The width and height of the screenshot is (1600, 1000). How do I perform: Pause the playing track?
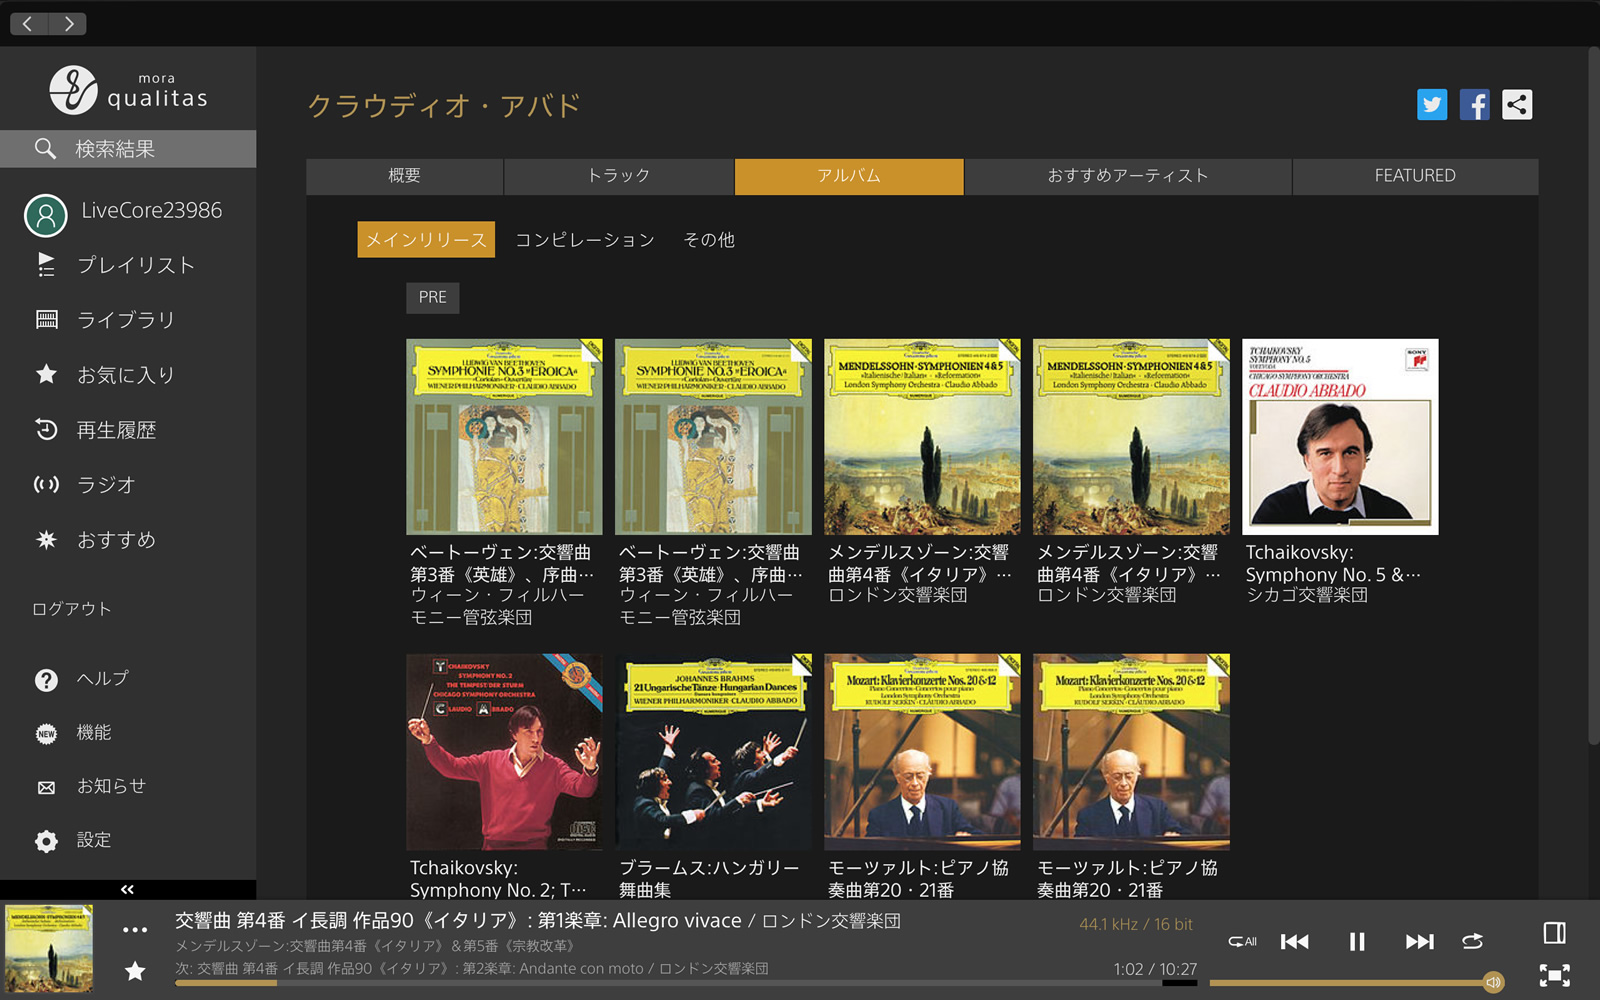click(x=1357, y=942)
